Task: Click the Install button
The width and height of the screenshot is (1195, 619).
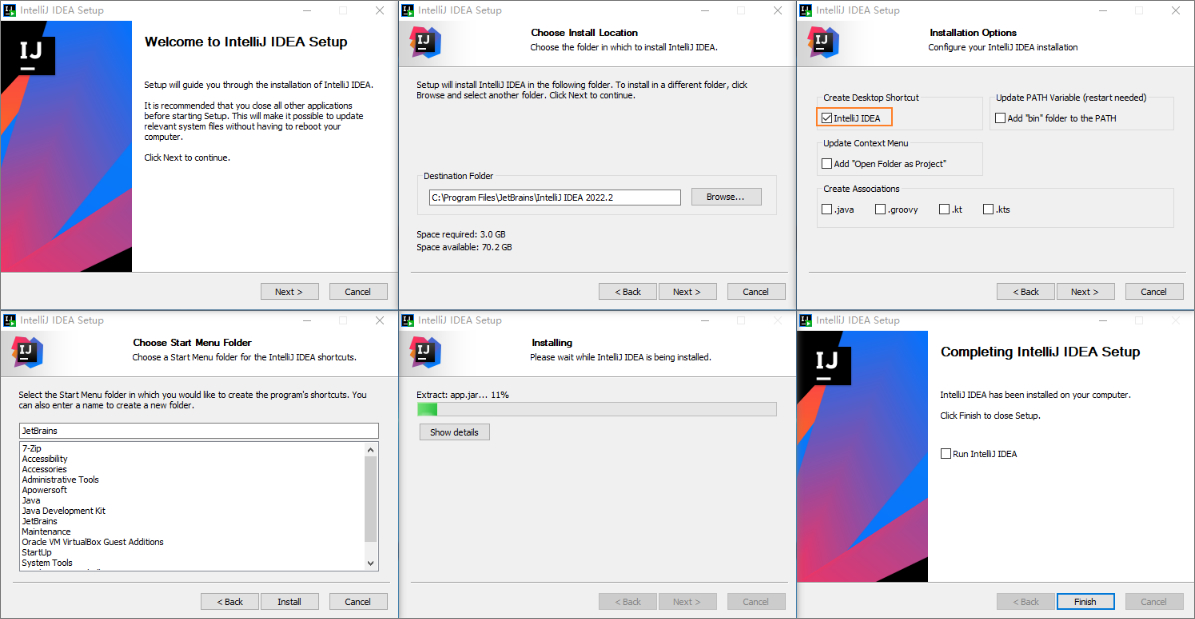Action: pyautogui.click(x=290, y=601)
